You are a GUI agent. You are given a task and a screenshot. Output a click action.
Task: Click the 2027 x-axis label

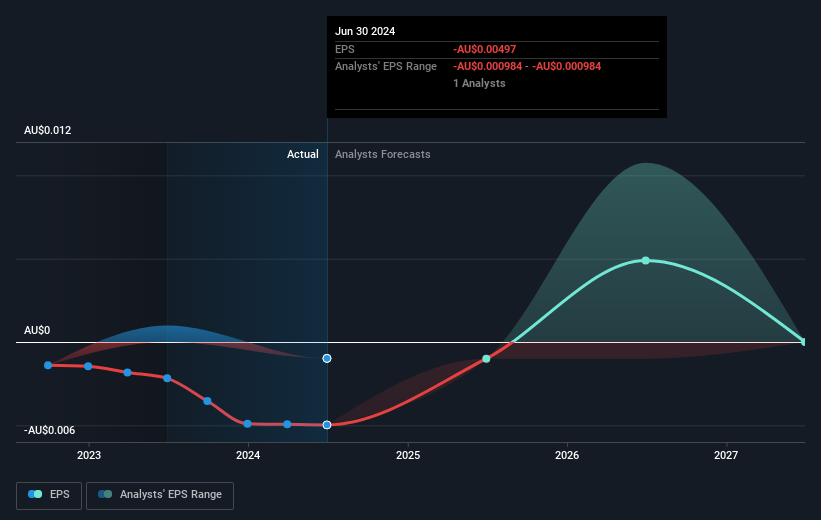(x=726, y=455)
